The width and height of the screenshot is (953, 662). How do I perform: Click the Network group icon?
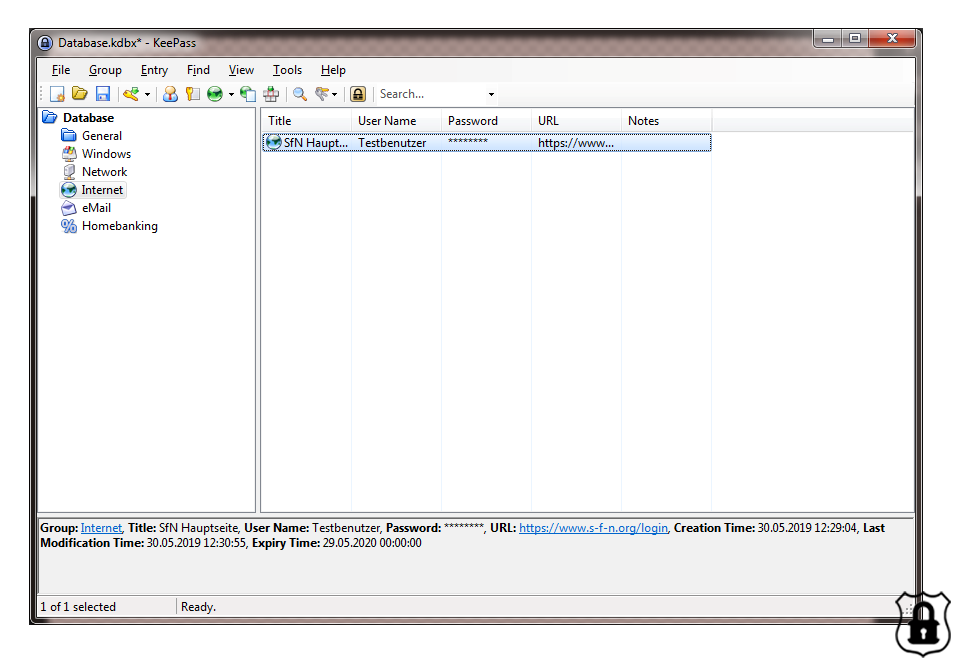tap(69, 172)
